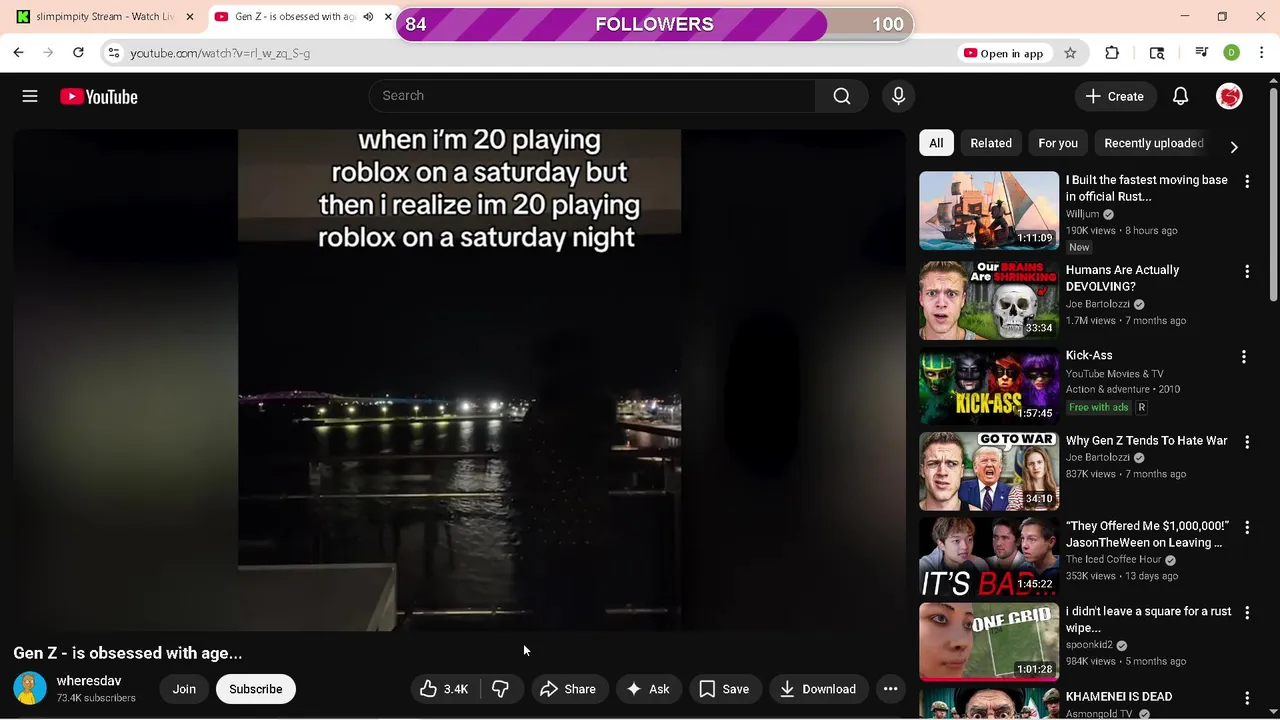The image size is (1280, 720).
Task: Select the All filter chip
Action: click(936, 143)
